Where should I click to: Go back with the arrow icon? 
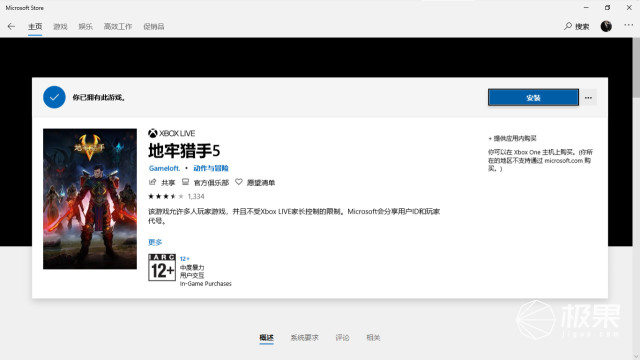pos(11,27)
